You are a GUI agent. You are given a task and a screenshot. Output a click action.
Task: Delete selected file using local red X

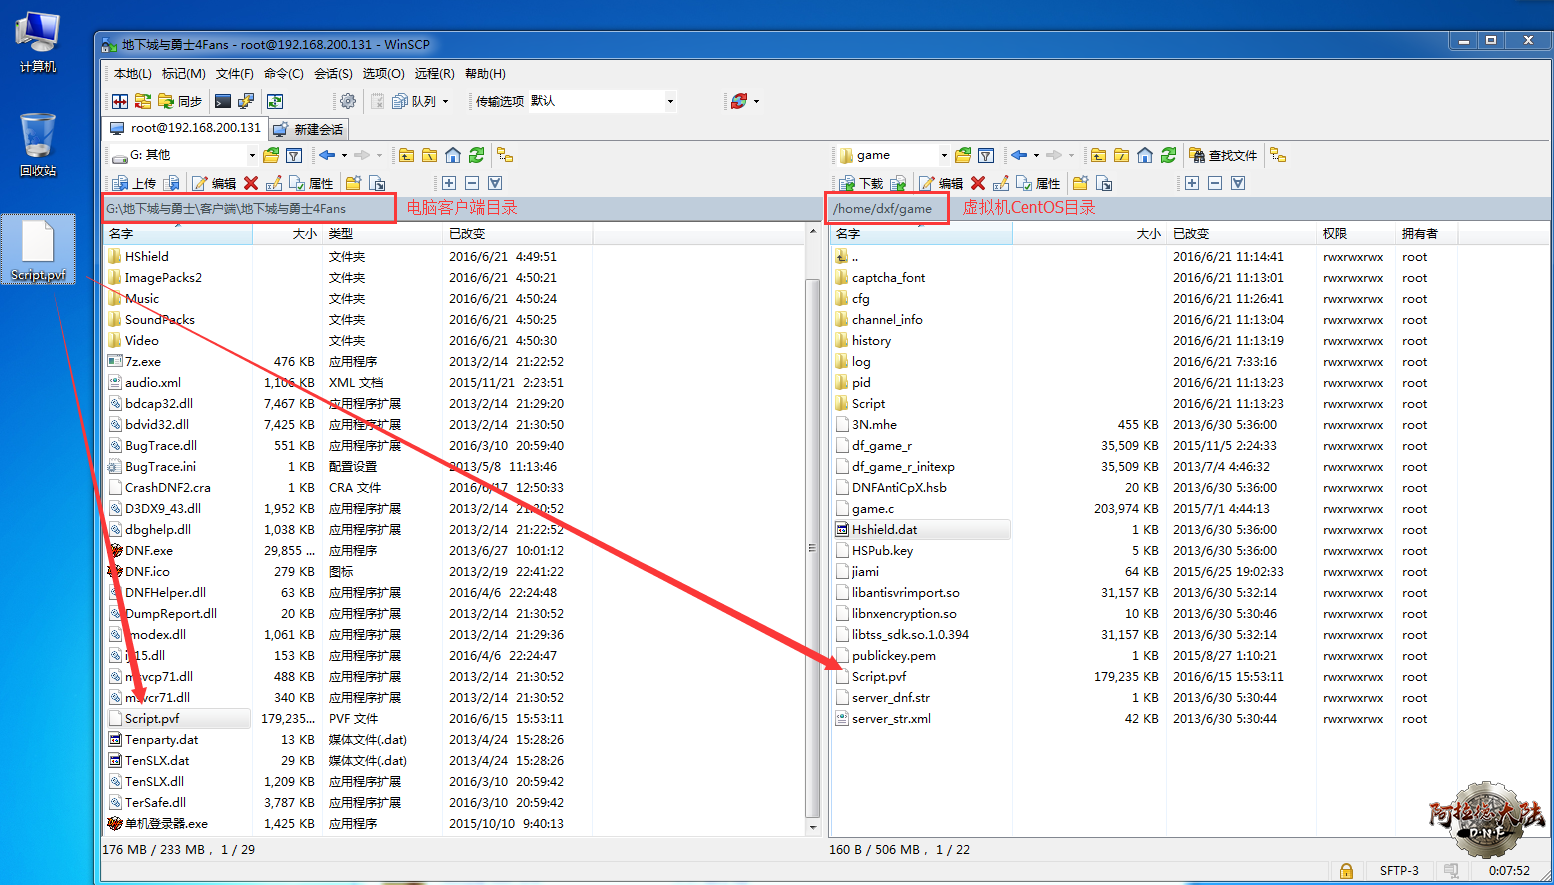(x=251, y=183)
